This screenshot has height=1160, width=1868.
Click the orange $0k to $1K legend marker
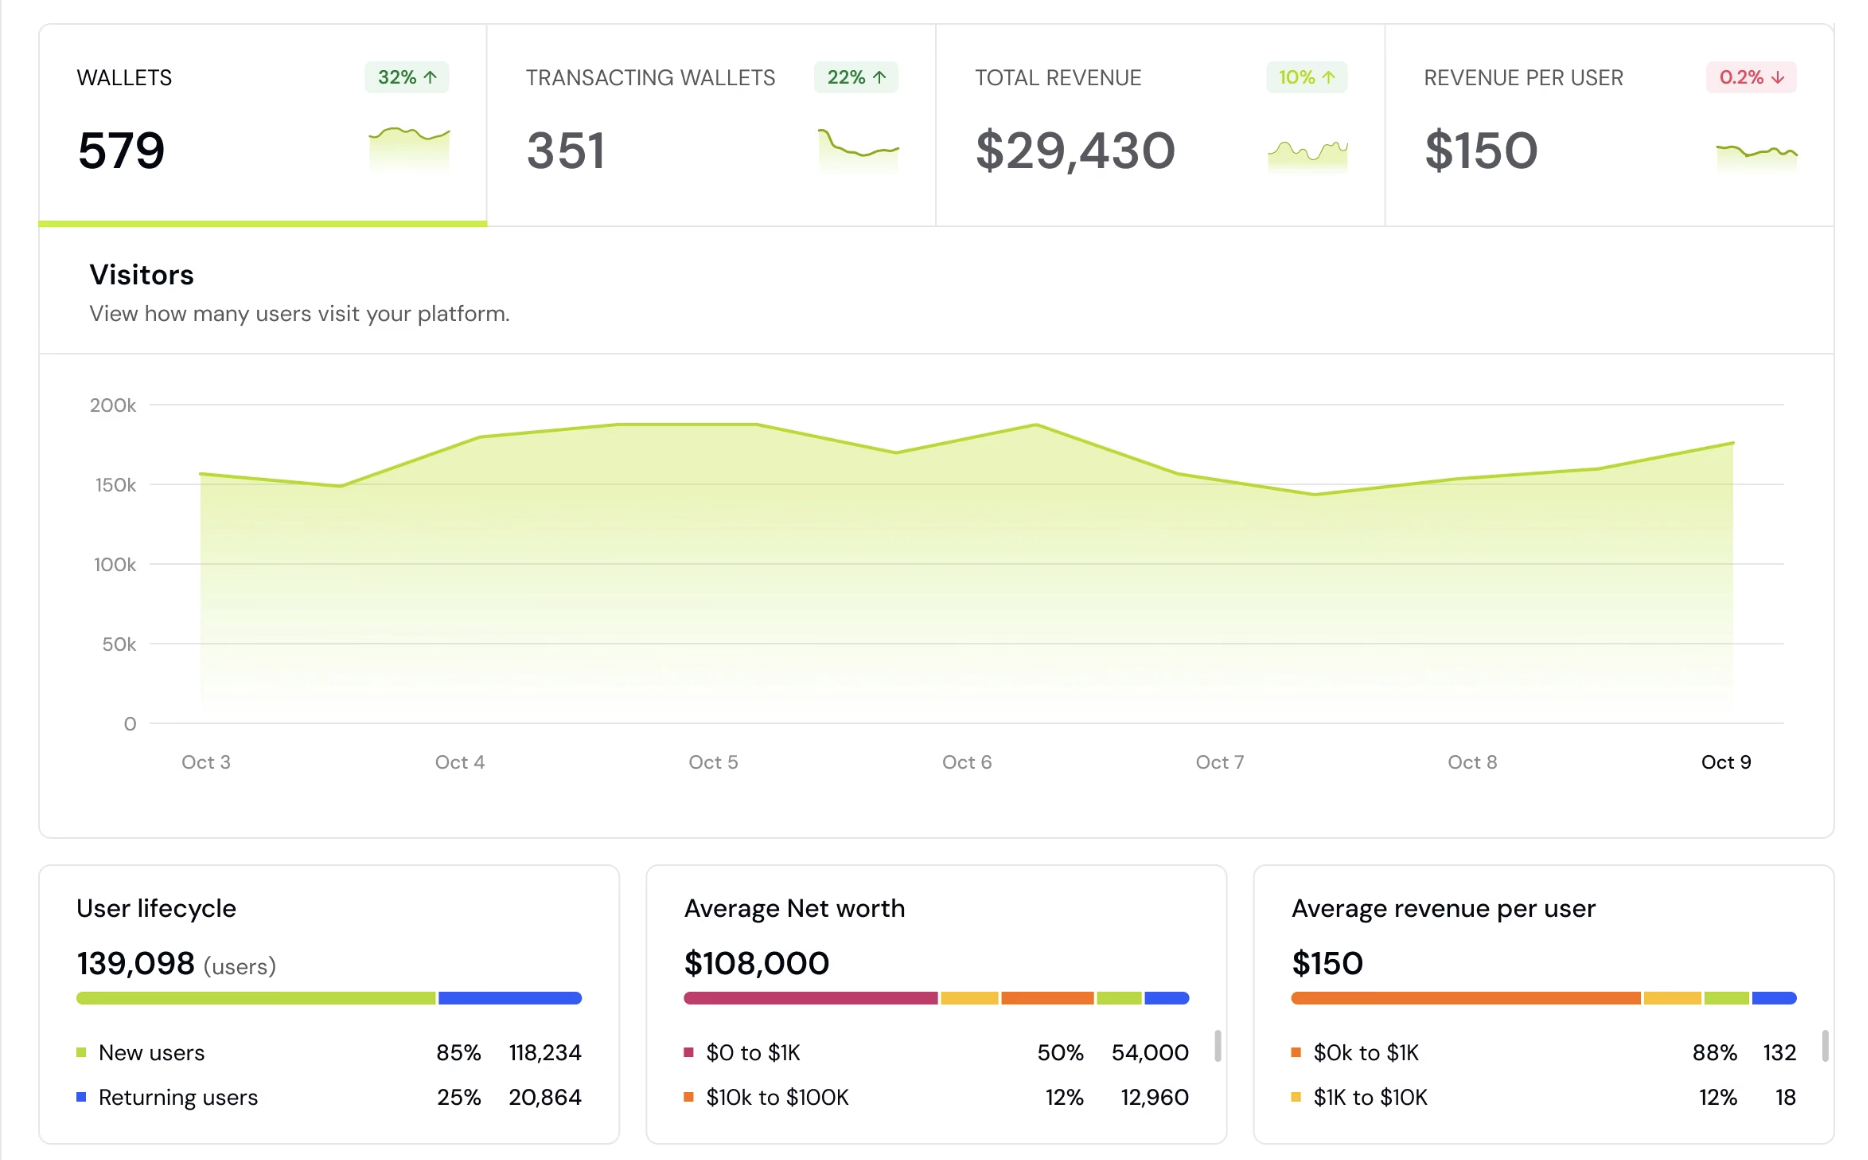point(1296,1052)
